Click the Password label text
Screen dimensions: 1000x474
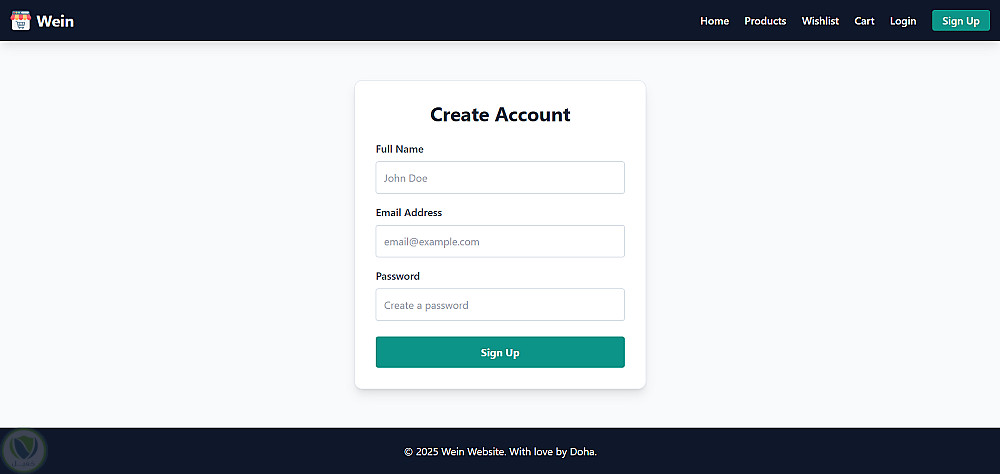click(x=398, y=276)
